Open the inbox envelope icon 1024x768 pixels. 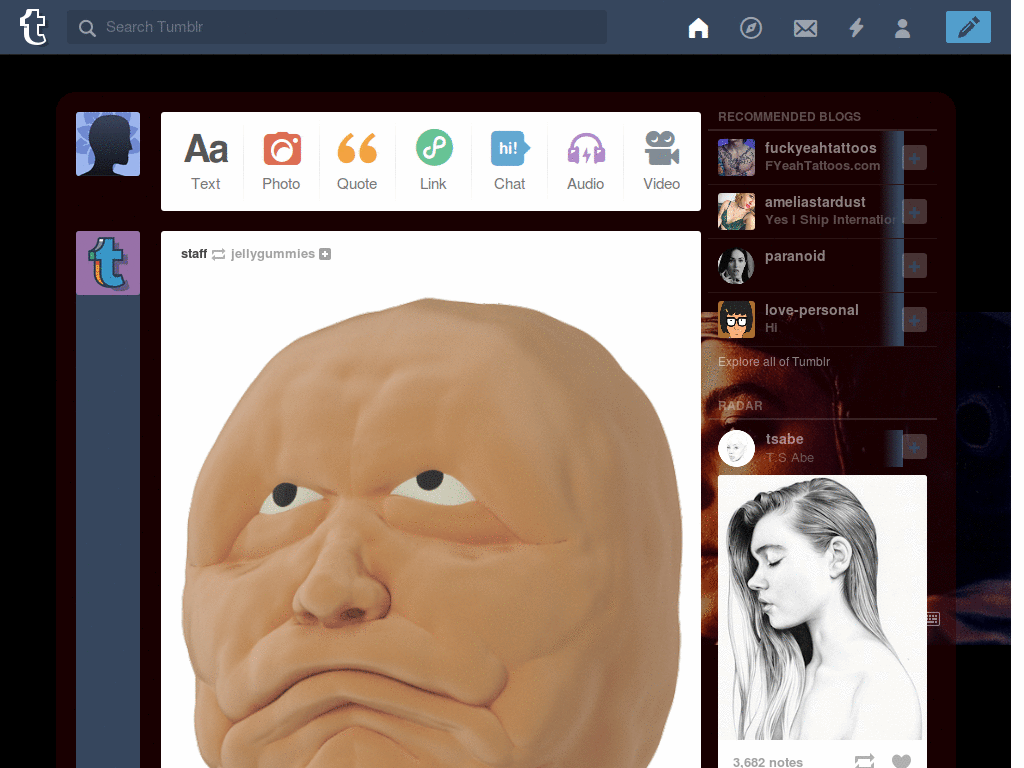coord(805,28)
